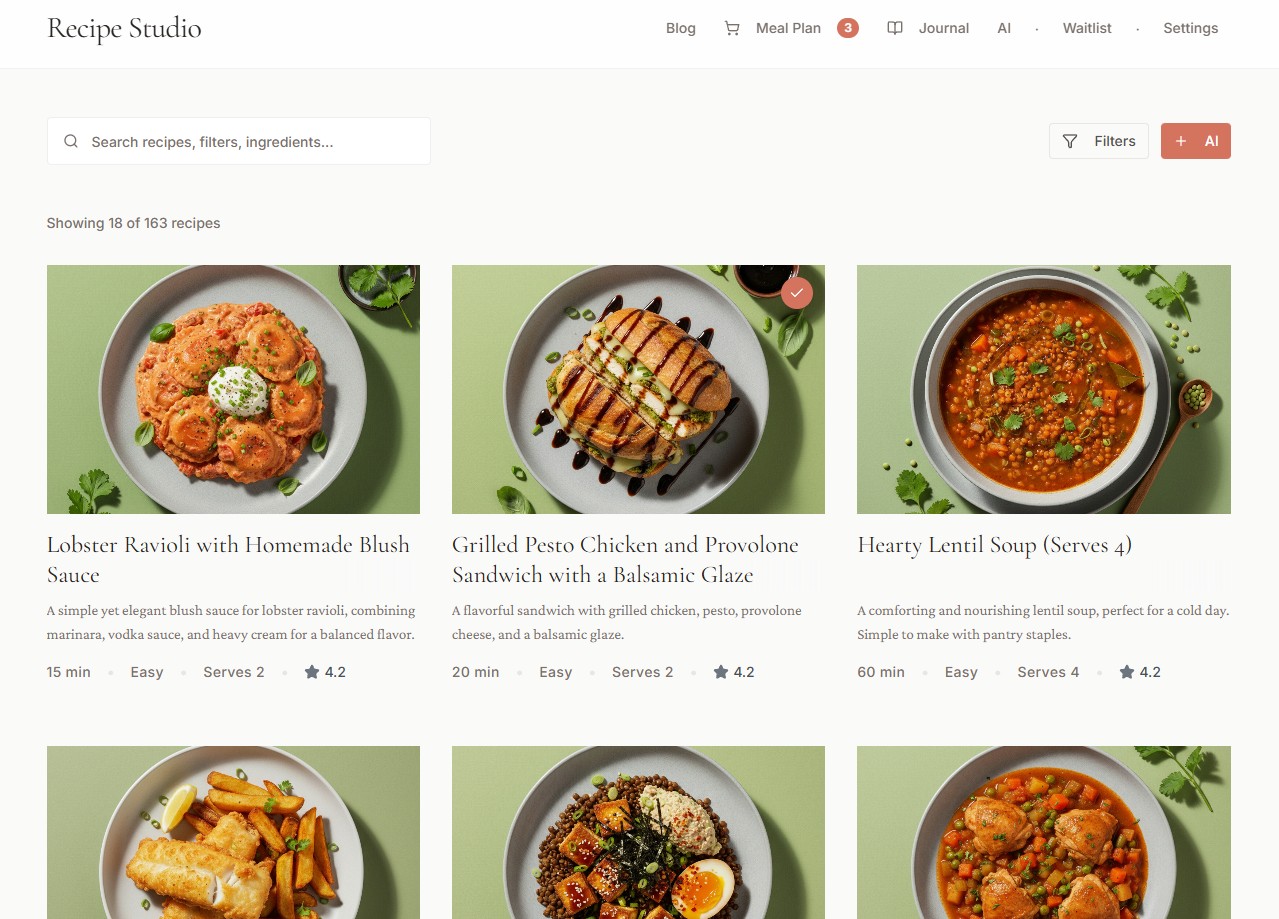Click the funnel icon inside the Filters button
This screenshot has height=919, width=1279.
coord(1070,141)
